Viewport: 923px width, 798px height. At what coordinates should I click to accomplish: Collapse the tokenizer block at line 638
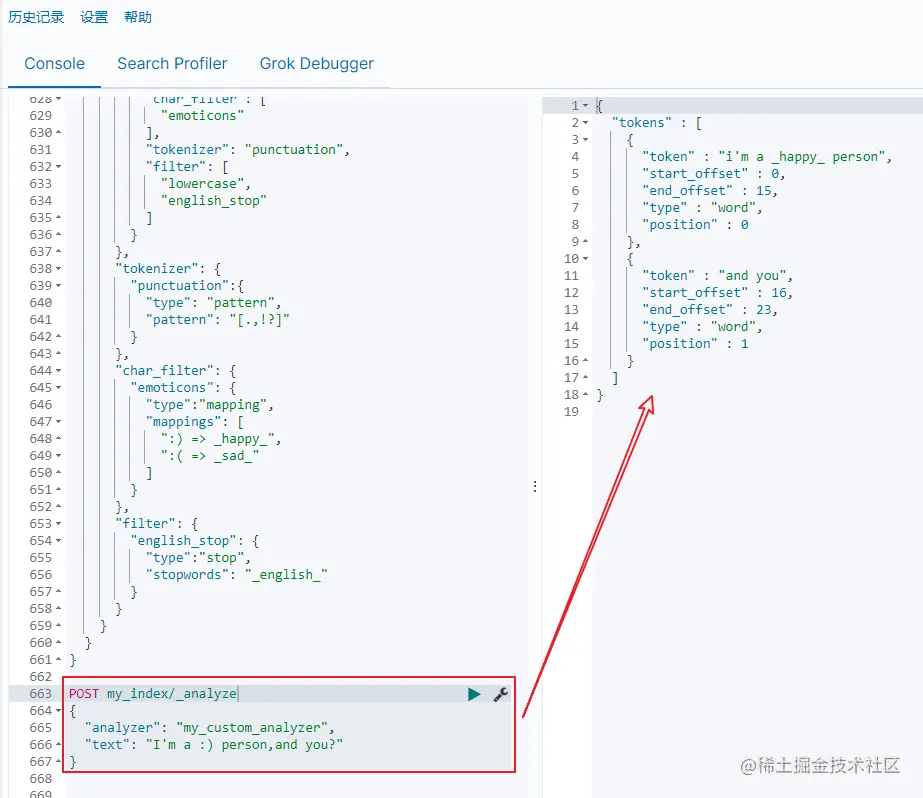[59, 269]
